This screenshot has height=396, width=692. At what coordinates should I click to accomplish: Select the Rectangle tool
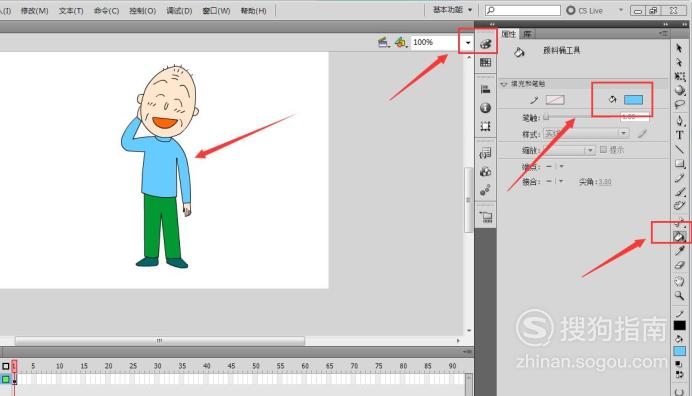680,164
